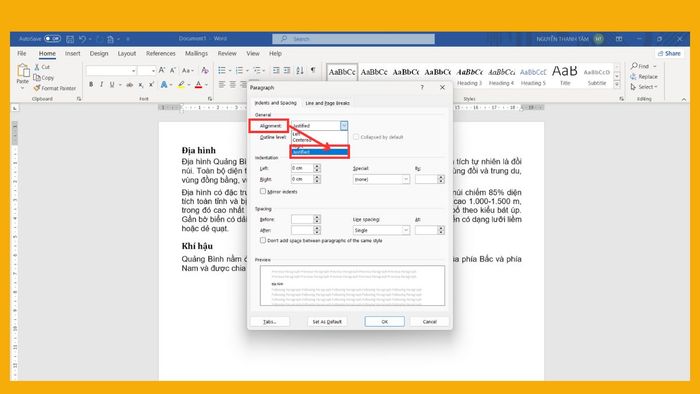
Task: Open the Alignment dropdown arrow
Action: (x=344, y=126)
